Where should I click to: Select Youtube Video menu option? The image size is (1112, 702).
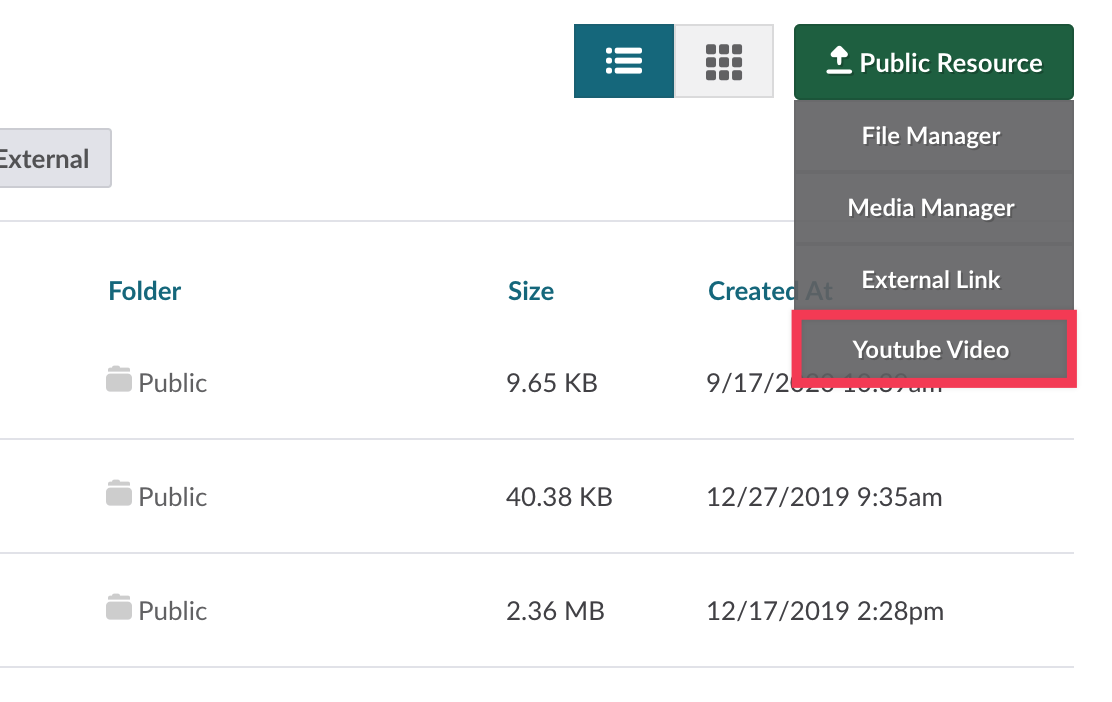(x=933, y=349)
